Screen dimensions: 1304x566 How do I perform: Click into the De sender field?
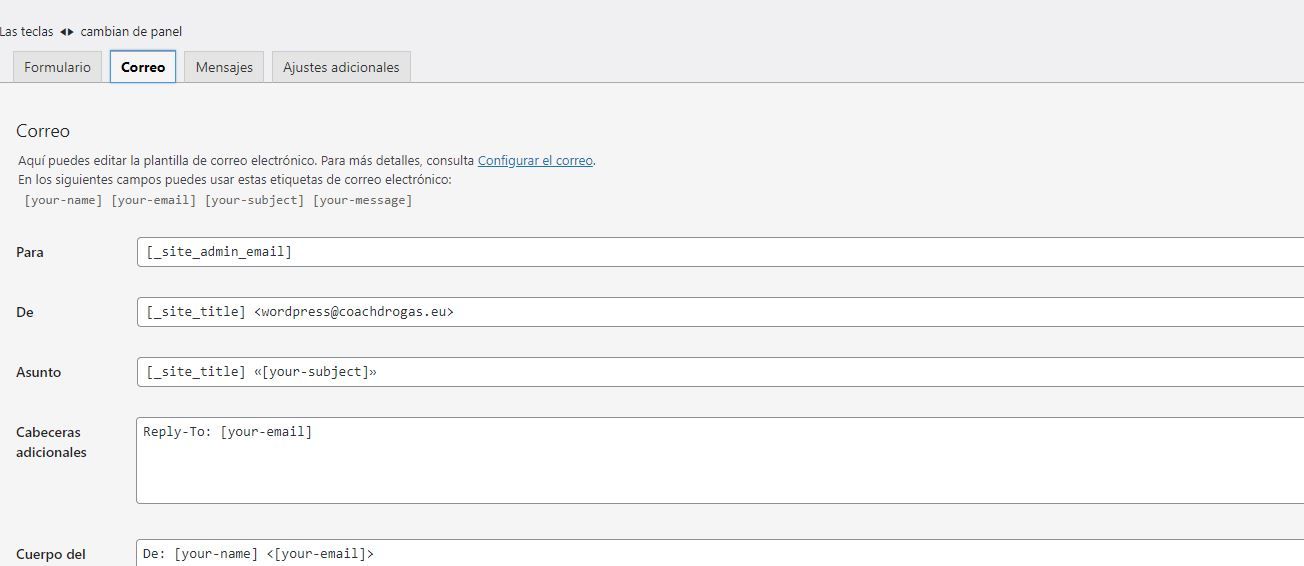[720, 312]
